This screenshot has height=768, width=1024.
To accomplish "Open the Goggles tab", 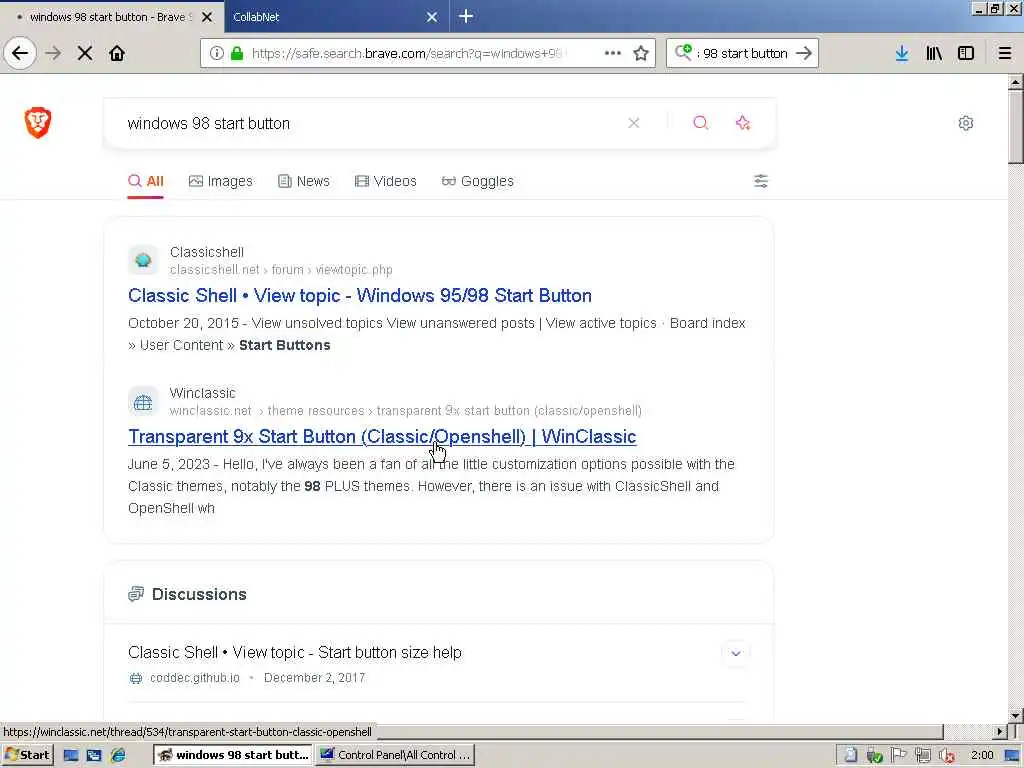I will point(477,182).
